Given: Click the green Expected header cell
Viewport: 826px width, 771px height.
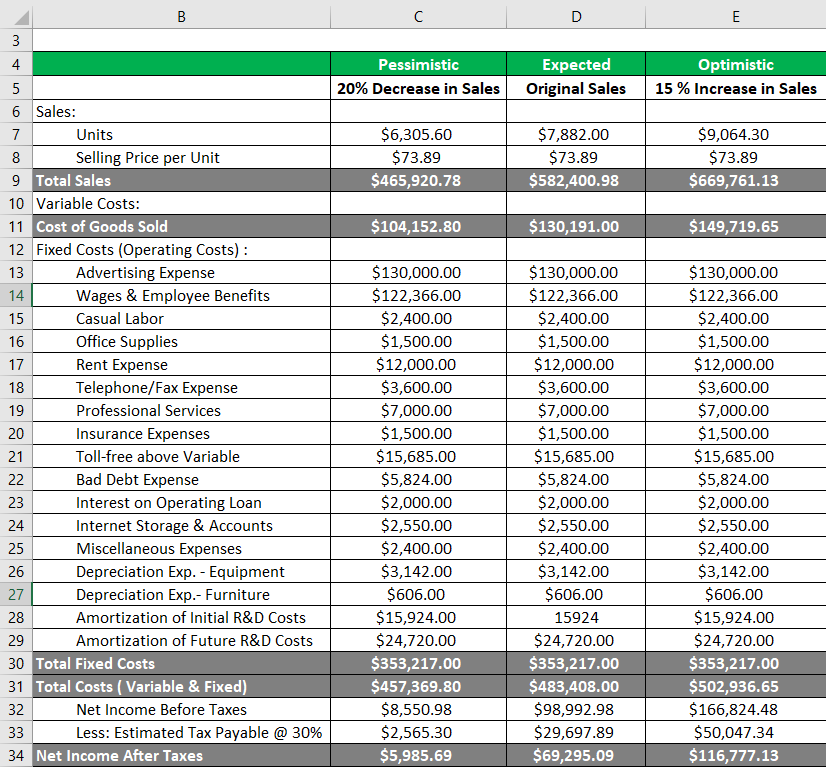Looking at the screenshot, I should [x=576, y=64].
